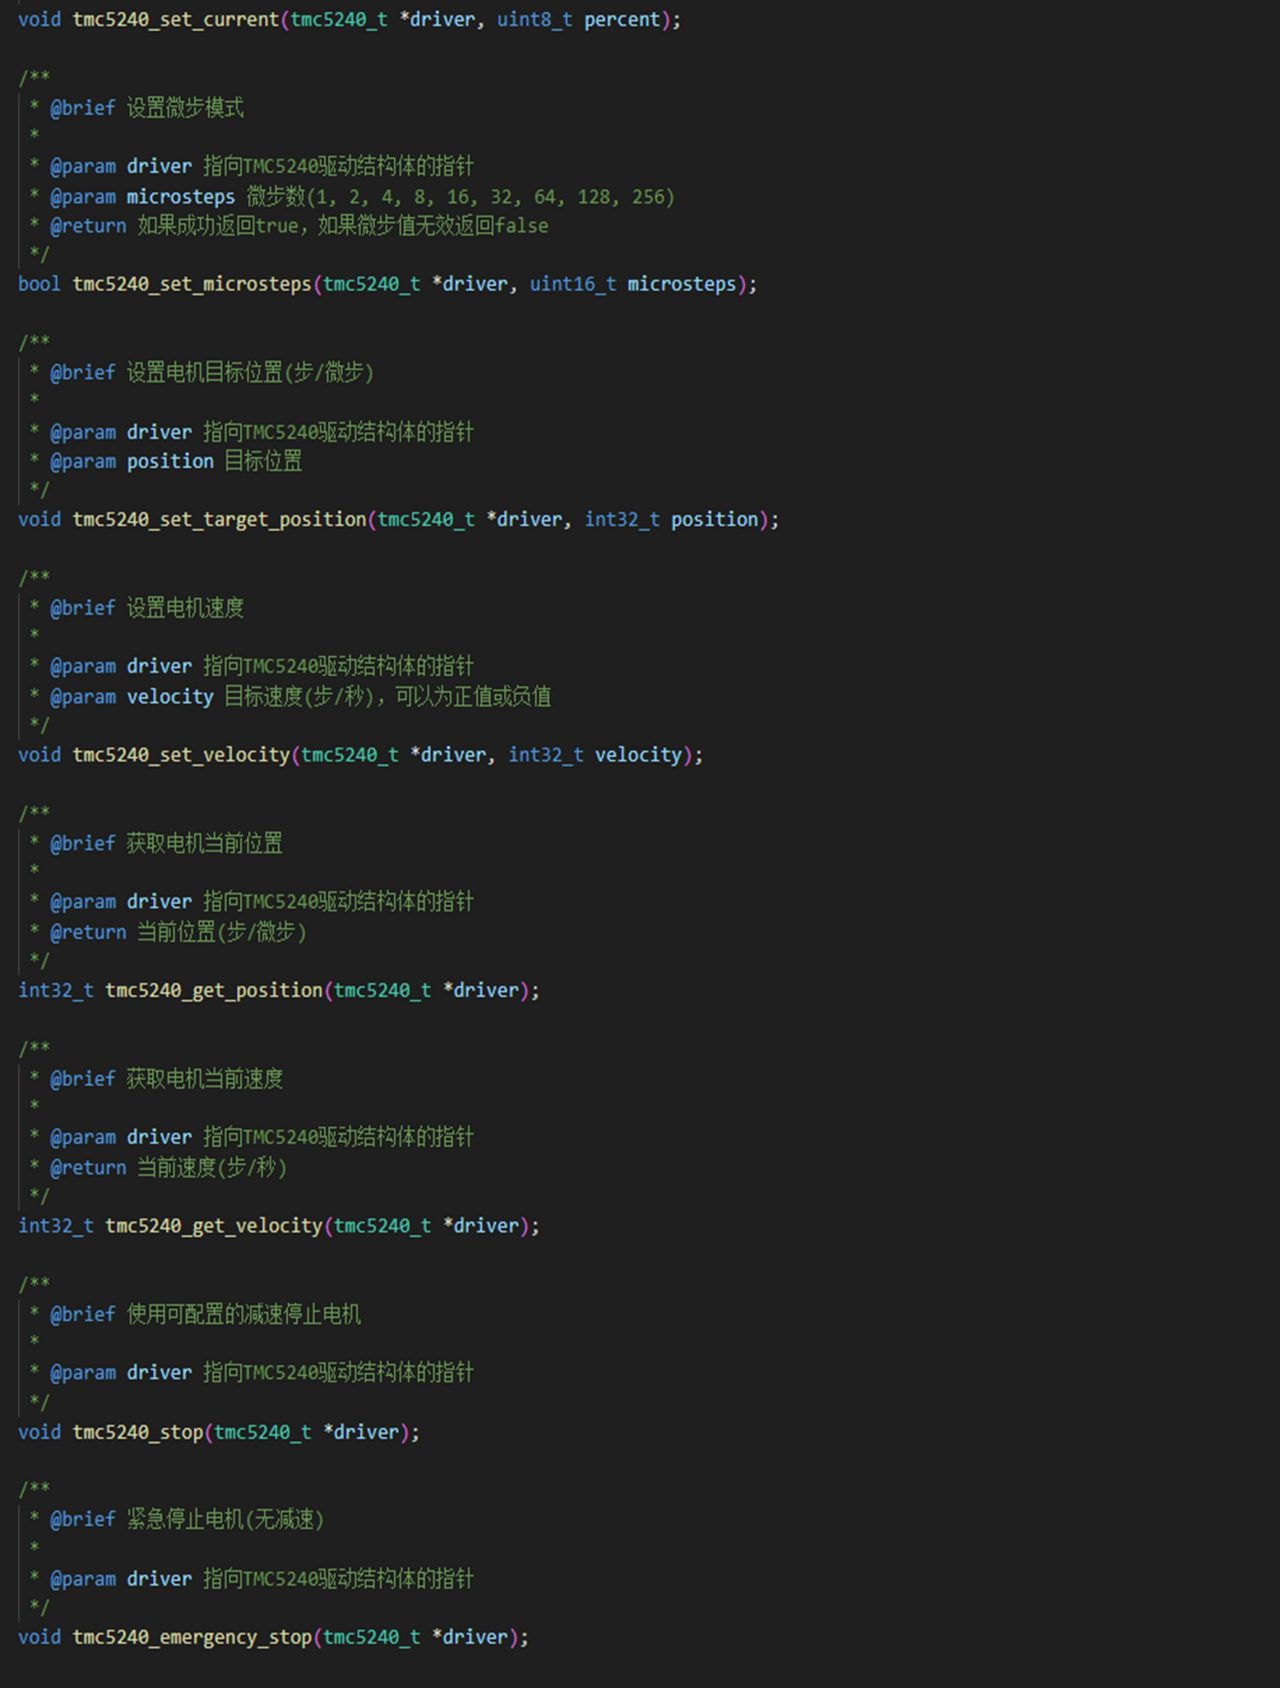The image size is (1280, 1688).
Task: Click the velocity parameter in tmc5240_set_velocity
Action: click(638, 755)
